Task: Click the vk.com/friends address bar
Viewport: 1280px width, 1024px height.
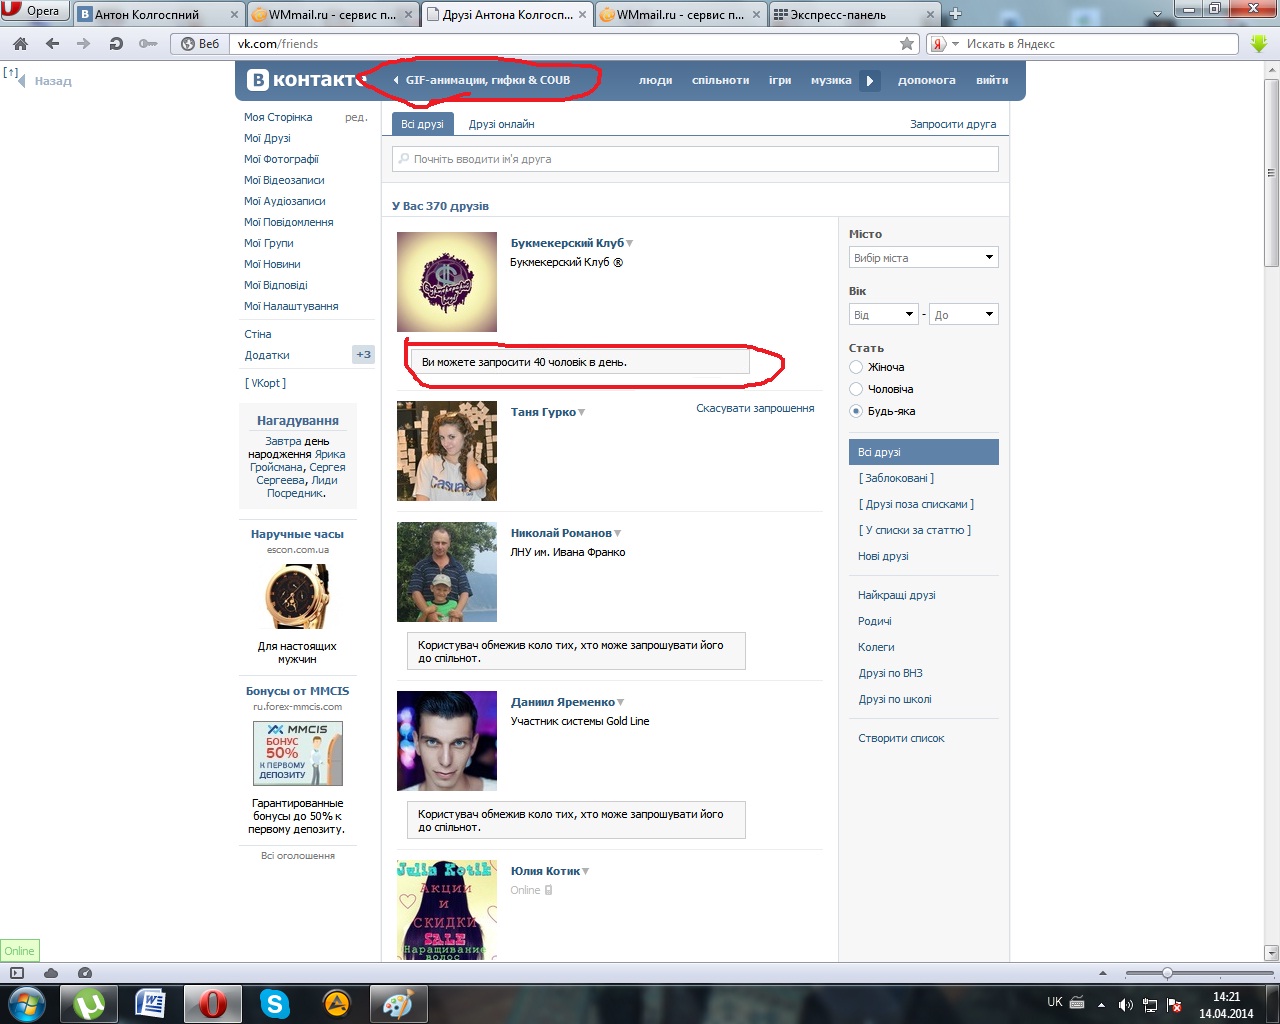Action: click(565, 44)
